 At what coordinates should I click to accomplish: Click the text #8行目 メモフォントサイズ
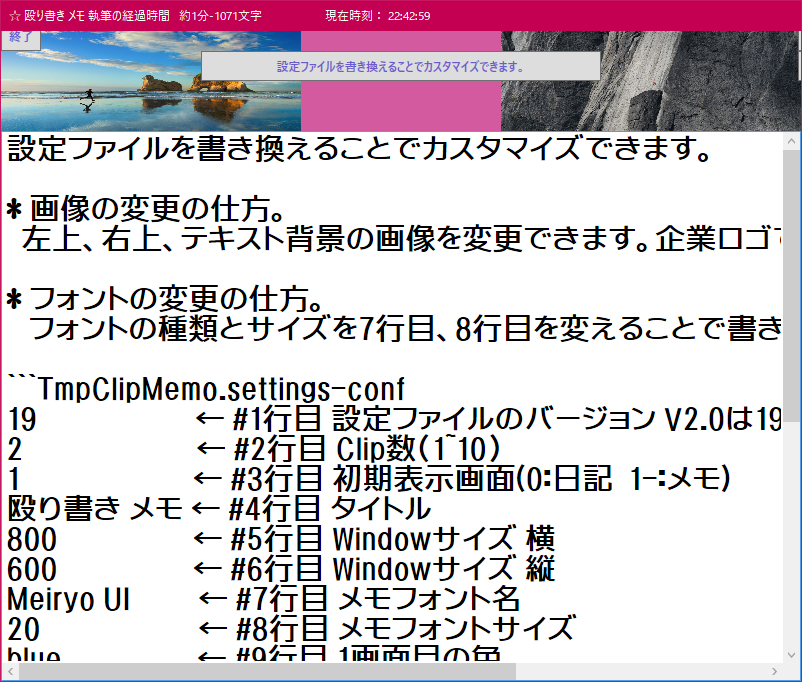(x=406, y=629)
